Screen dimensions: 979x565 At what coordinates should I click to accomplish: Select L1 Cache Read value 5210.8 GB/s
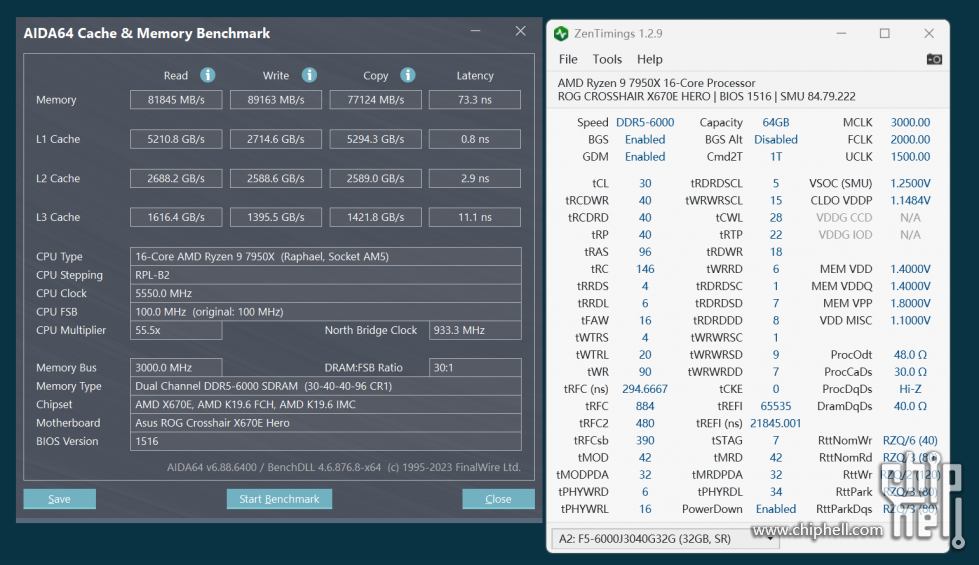point(176,139)
